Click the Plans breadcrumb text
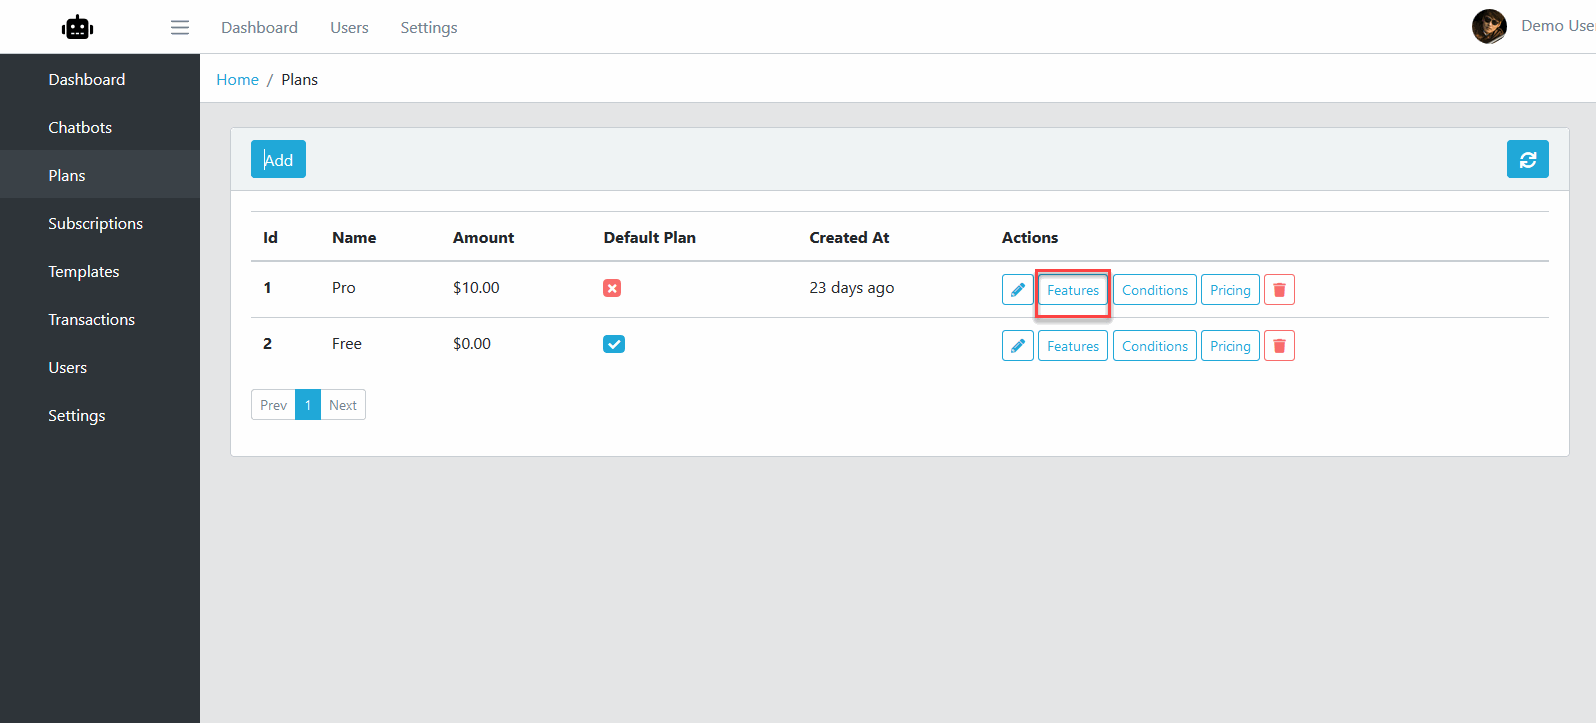Screen dimensions: 1596x723 click(x=299, y=79)
